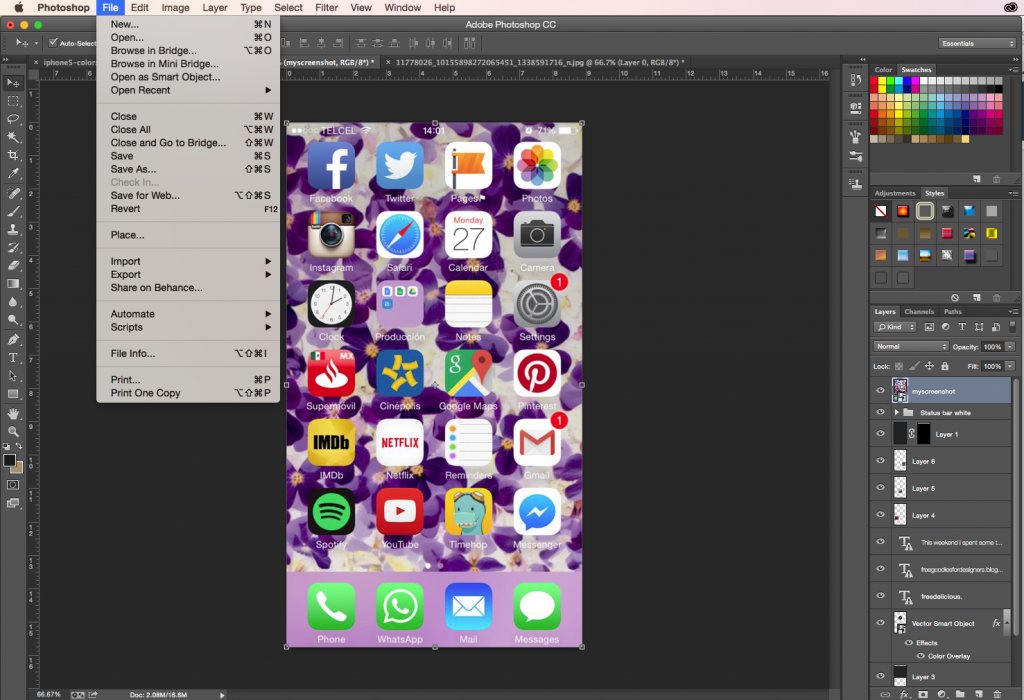Screen dimensions: 1024x700
Task: Pick the yellow swatch in top row
Action: (882, 81)
